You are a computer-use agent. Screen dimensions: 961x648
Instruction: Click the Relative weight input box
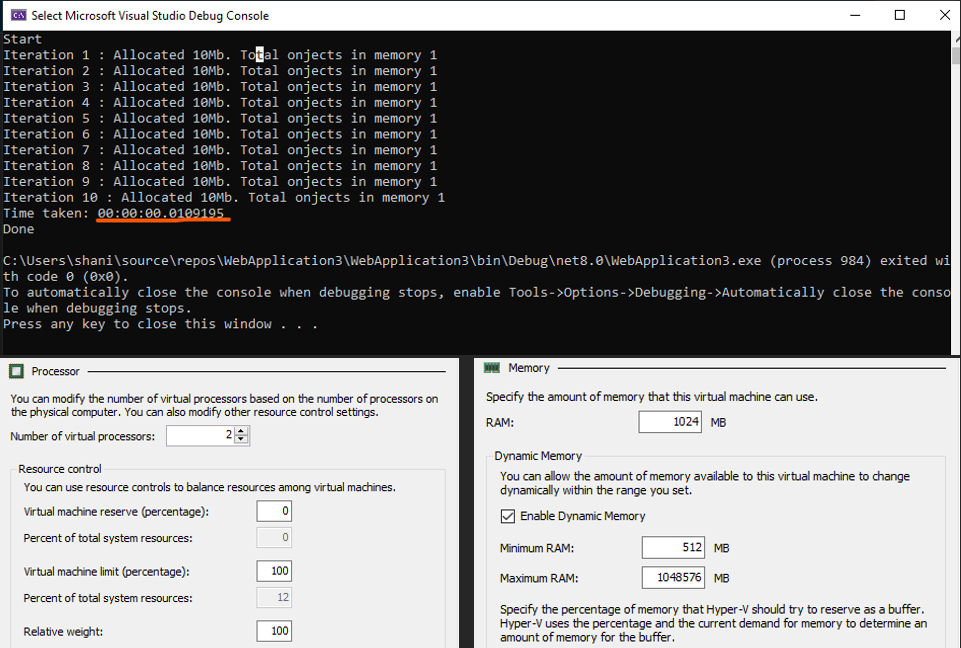tap(273, 631)
